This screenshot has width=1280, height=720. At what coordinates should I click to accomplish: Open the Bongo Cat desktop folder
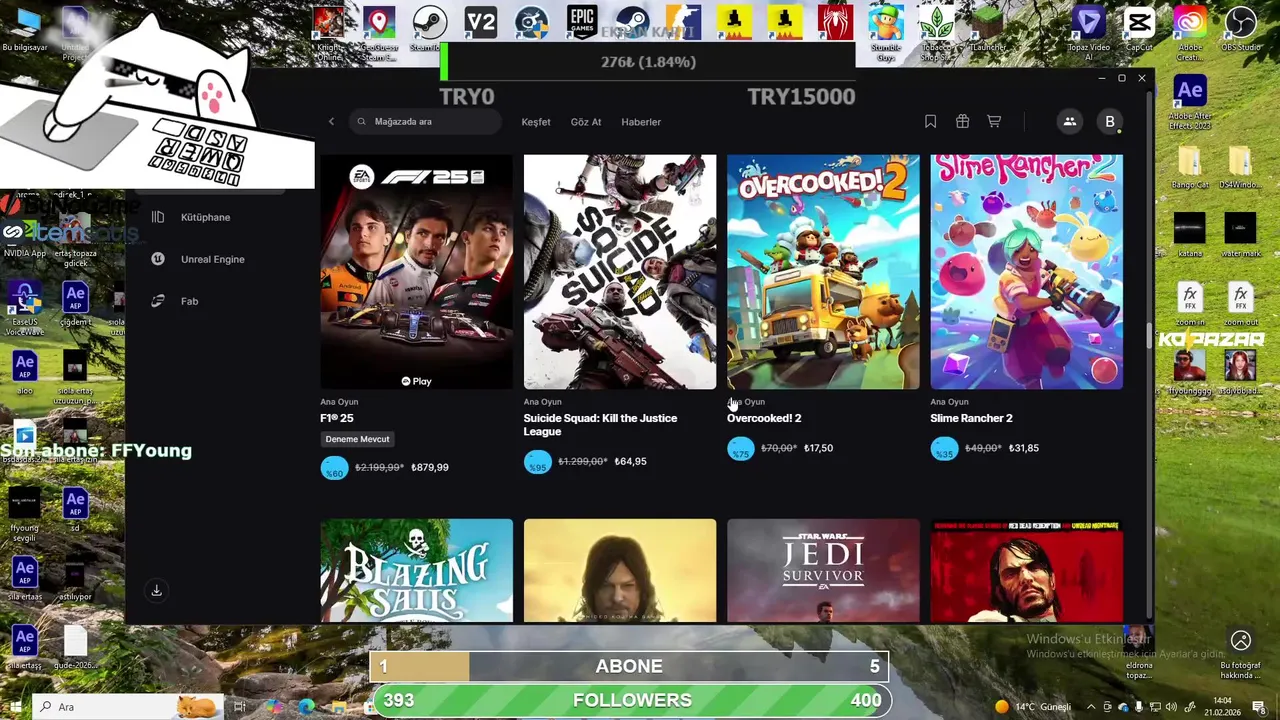click(1190, 167)
